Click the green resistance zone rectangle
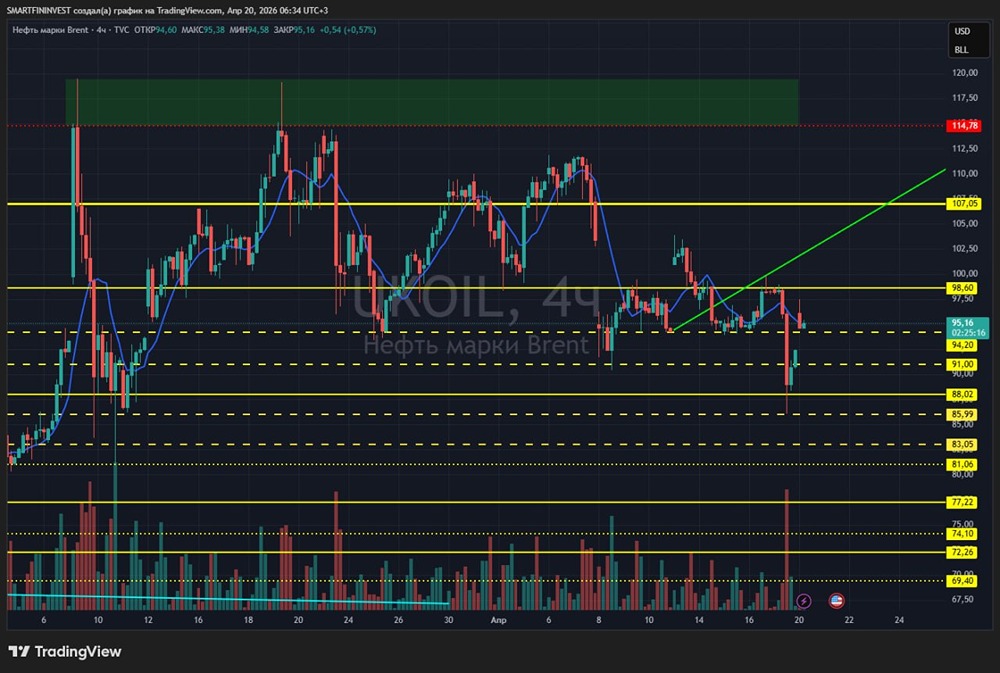The image size is (1000, 673). (430, 101)
